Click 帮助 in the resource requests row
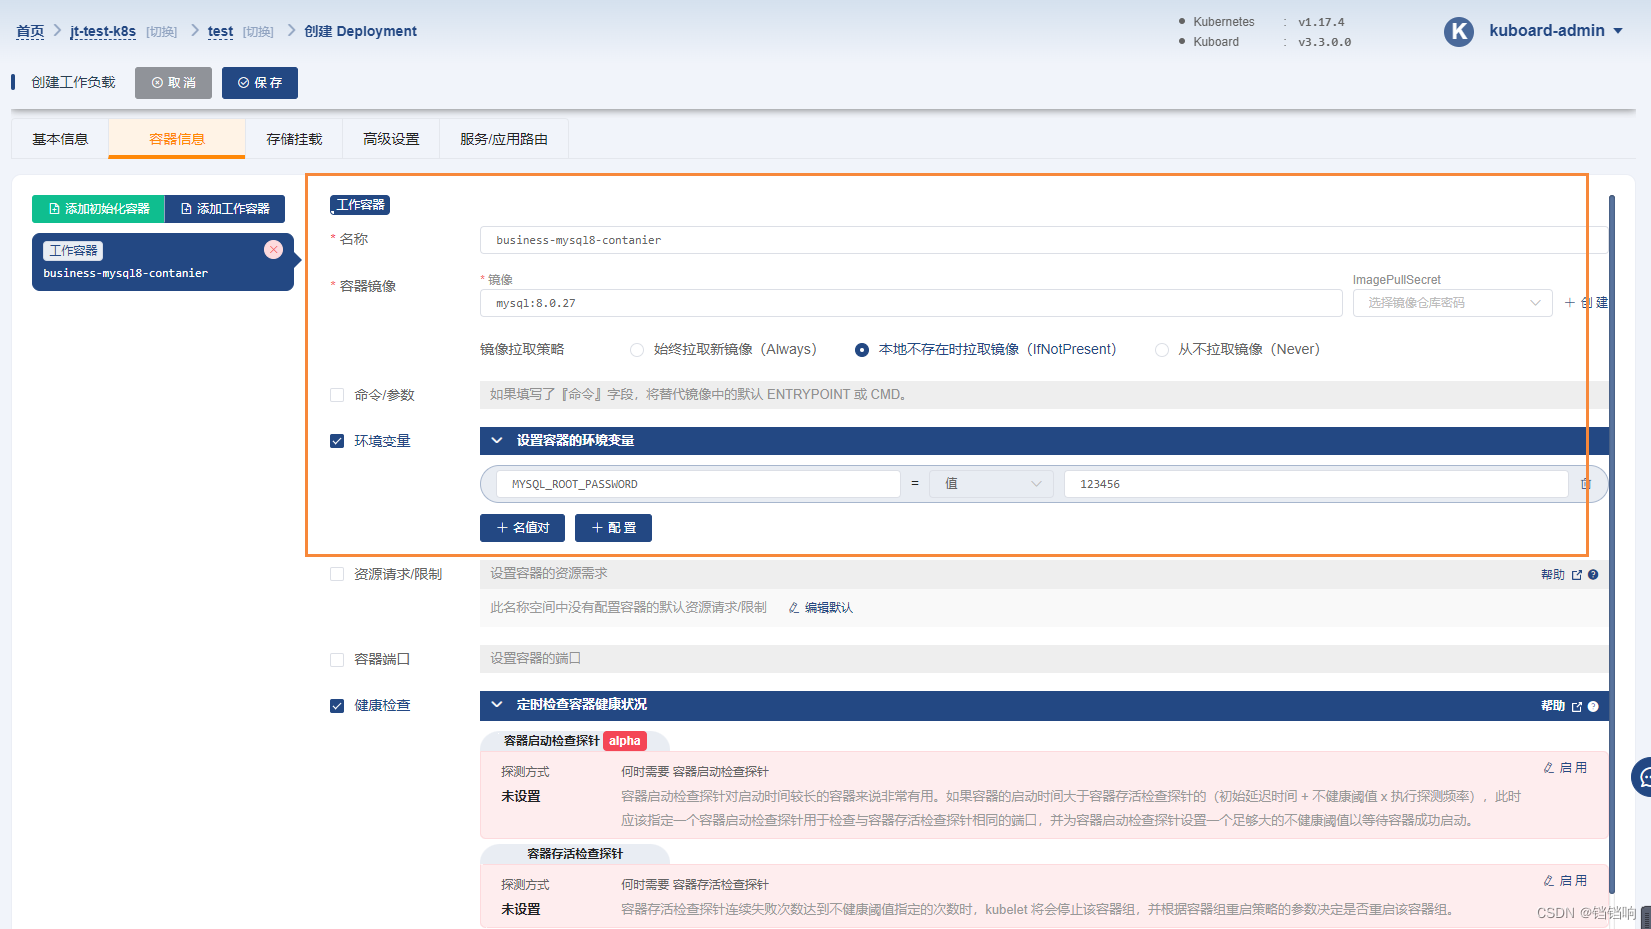The width and height of the screenshot is (1651, 929). 1553,575
